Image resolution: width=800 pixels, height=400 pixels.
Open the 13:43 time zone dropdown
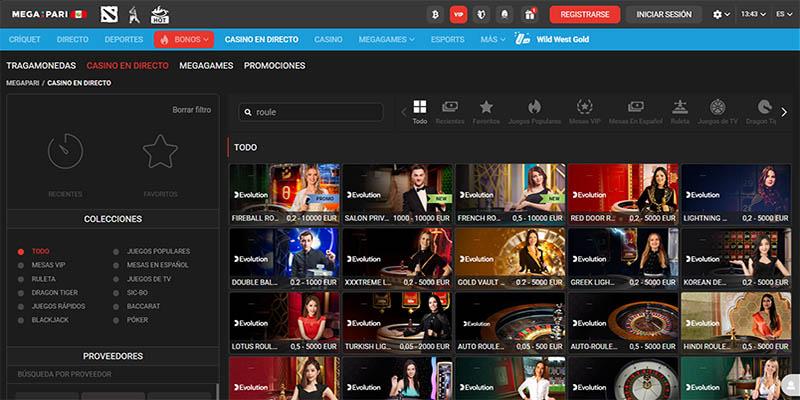tap(753, 14)
